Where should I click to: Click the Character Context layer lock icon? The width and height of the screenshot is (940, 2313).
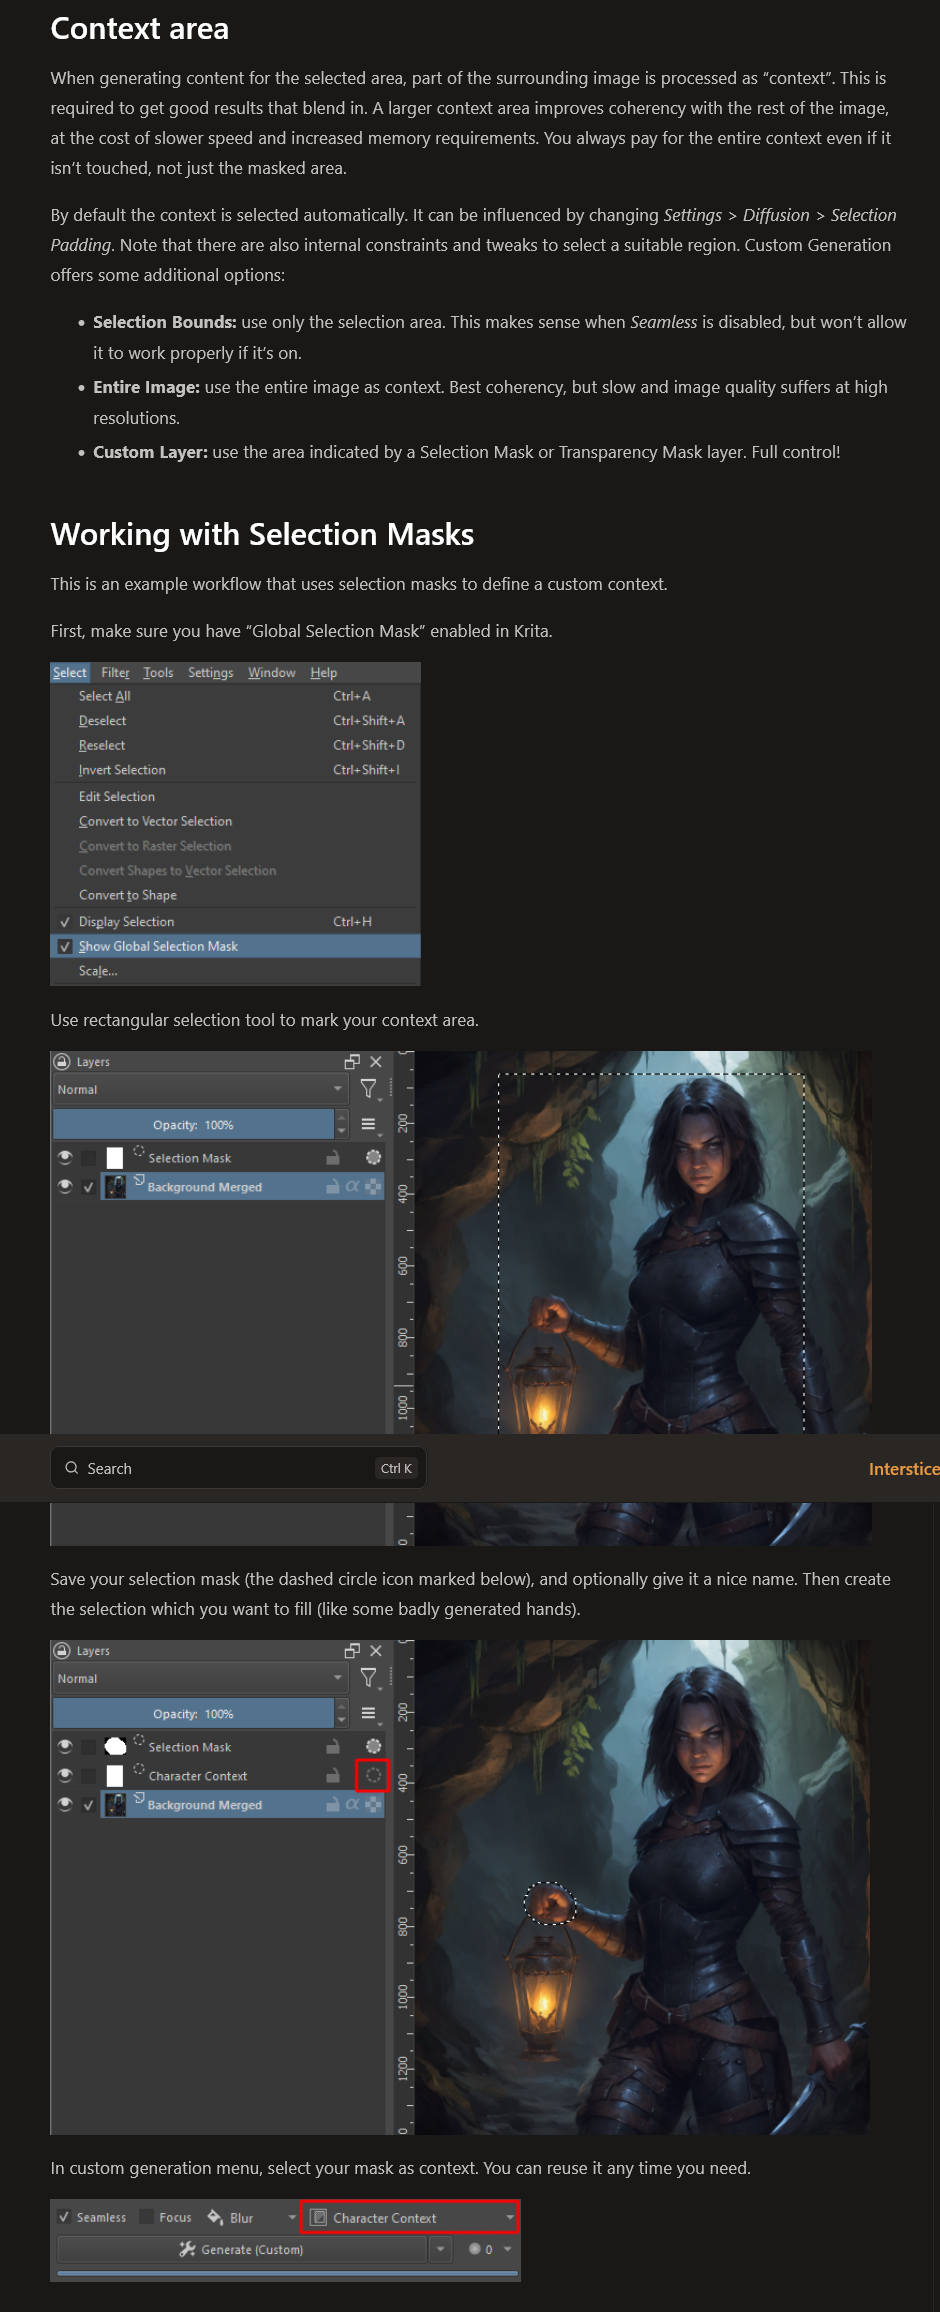[333, 1776]
